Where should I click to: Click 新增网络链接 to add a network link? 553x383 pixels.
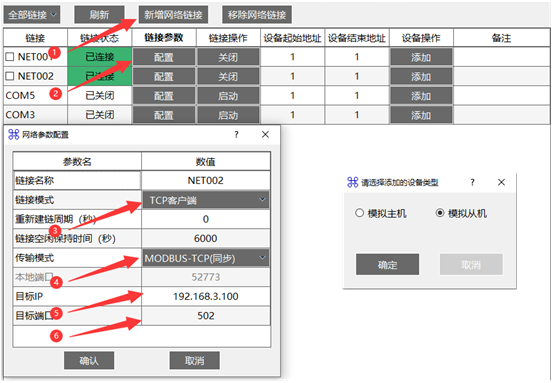click(173, 15)
